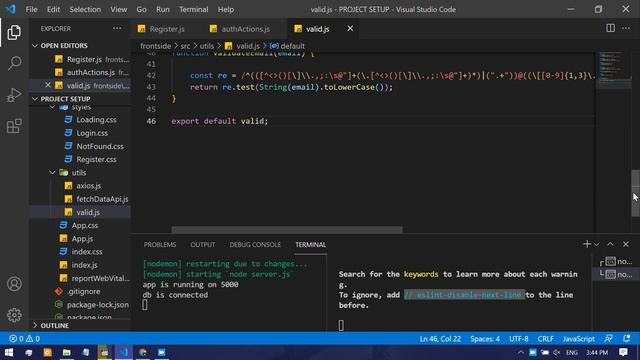
Task: Open the Search view in activity bar
Action: click(x=14, y=63)
